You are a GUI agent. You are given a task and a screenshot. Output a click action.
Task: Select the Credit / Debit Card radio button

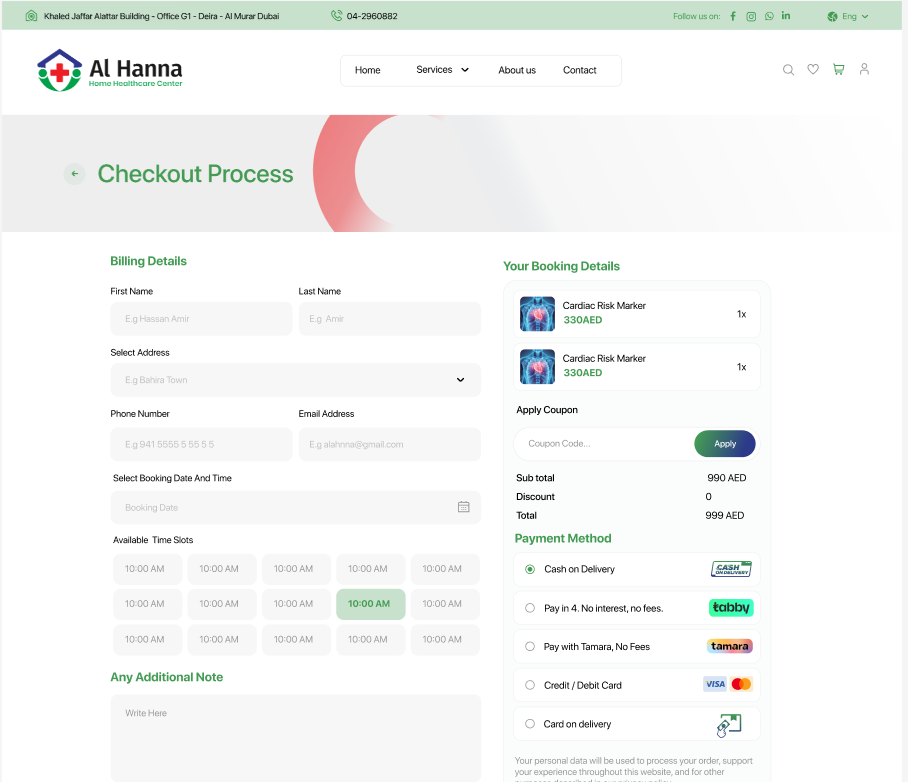coord(530,685)
